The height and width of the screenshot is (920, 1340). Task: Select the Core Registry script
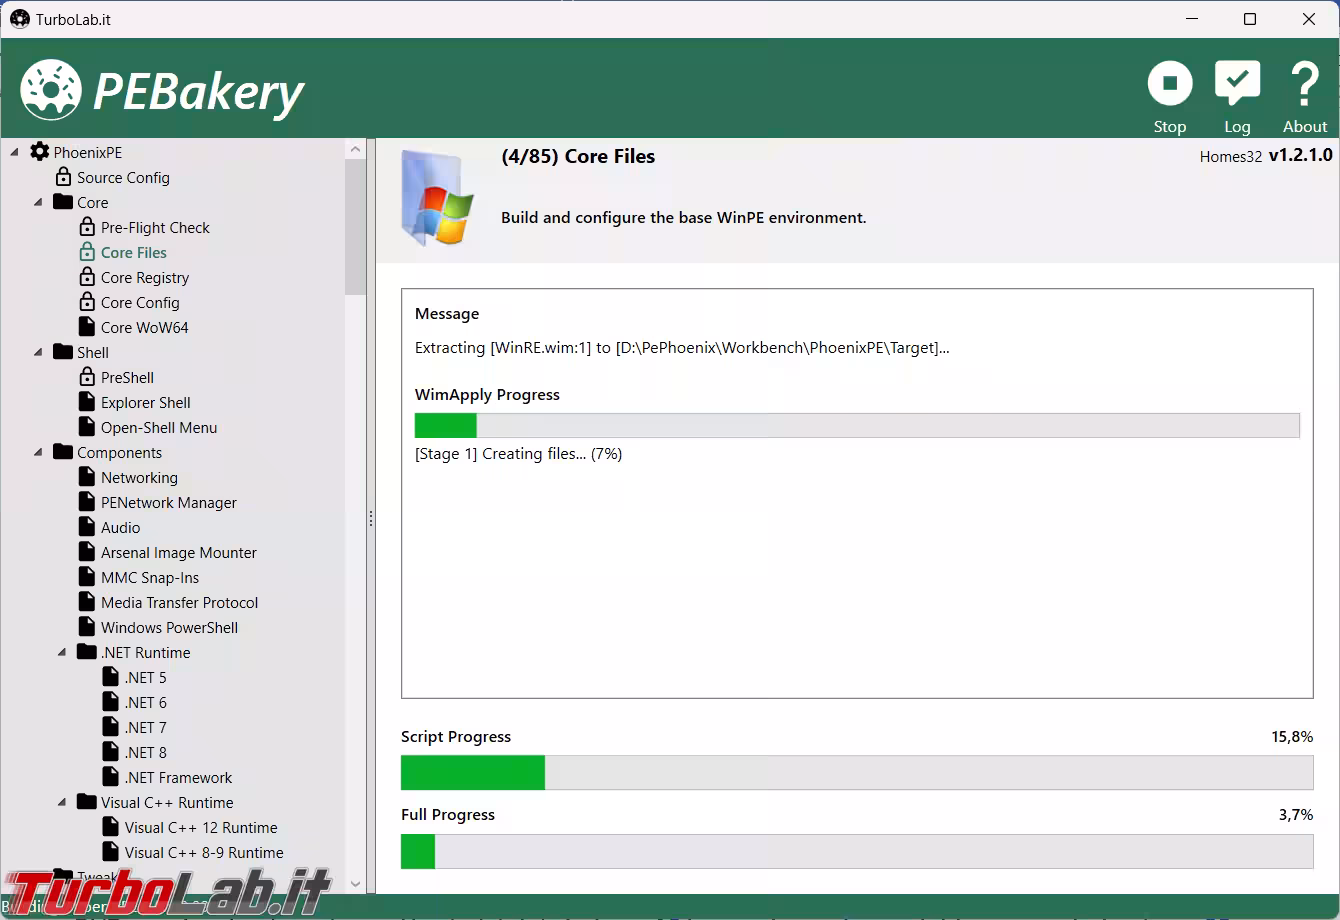[x=144, y=277]
